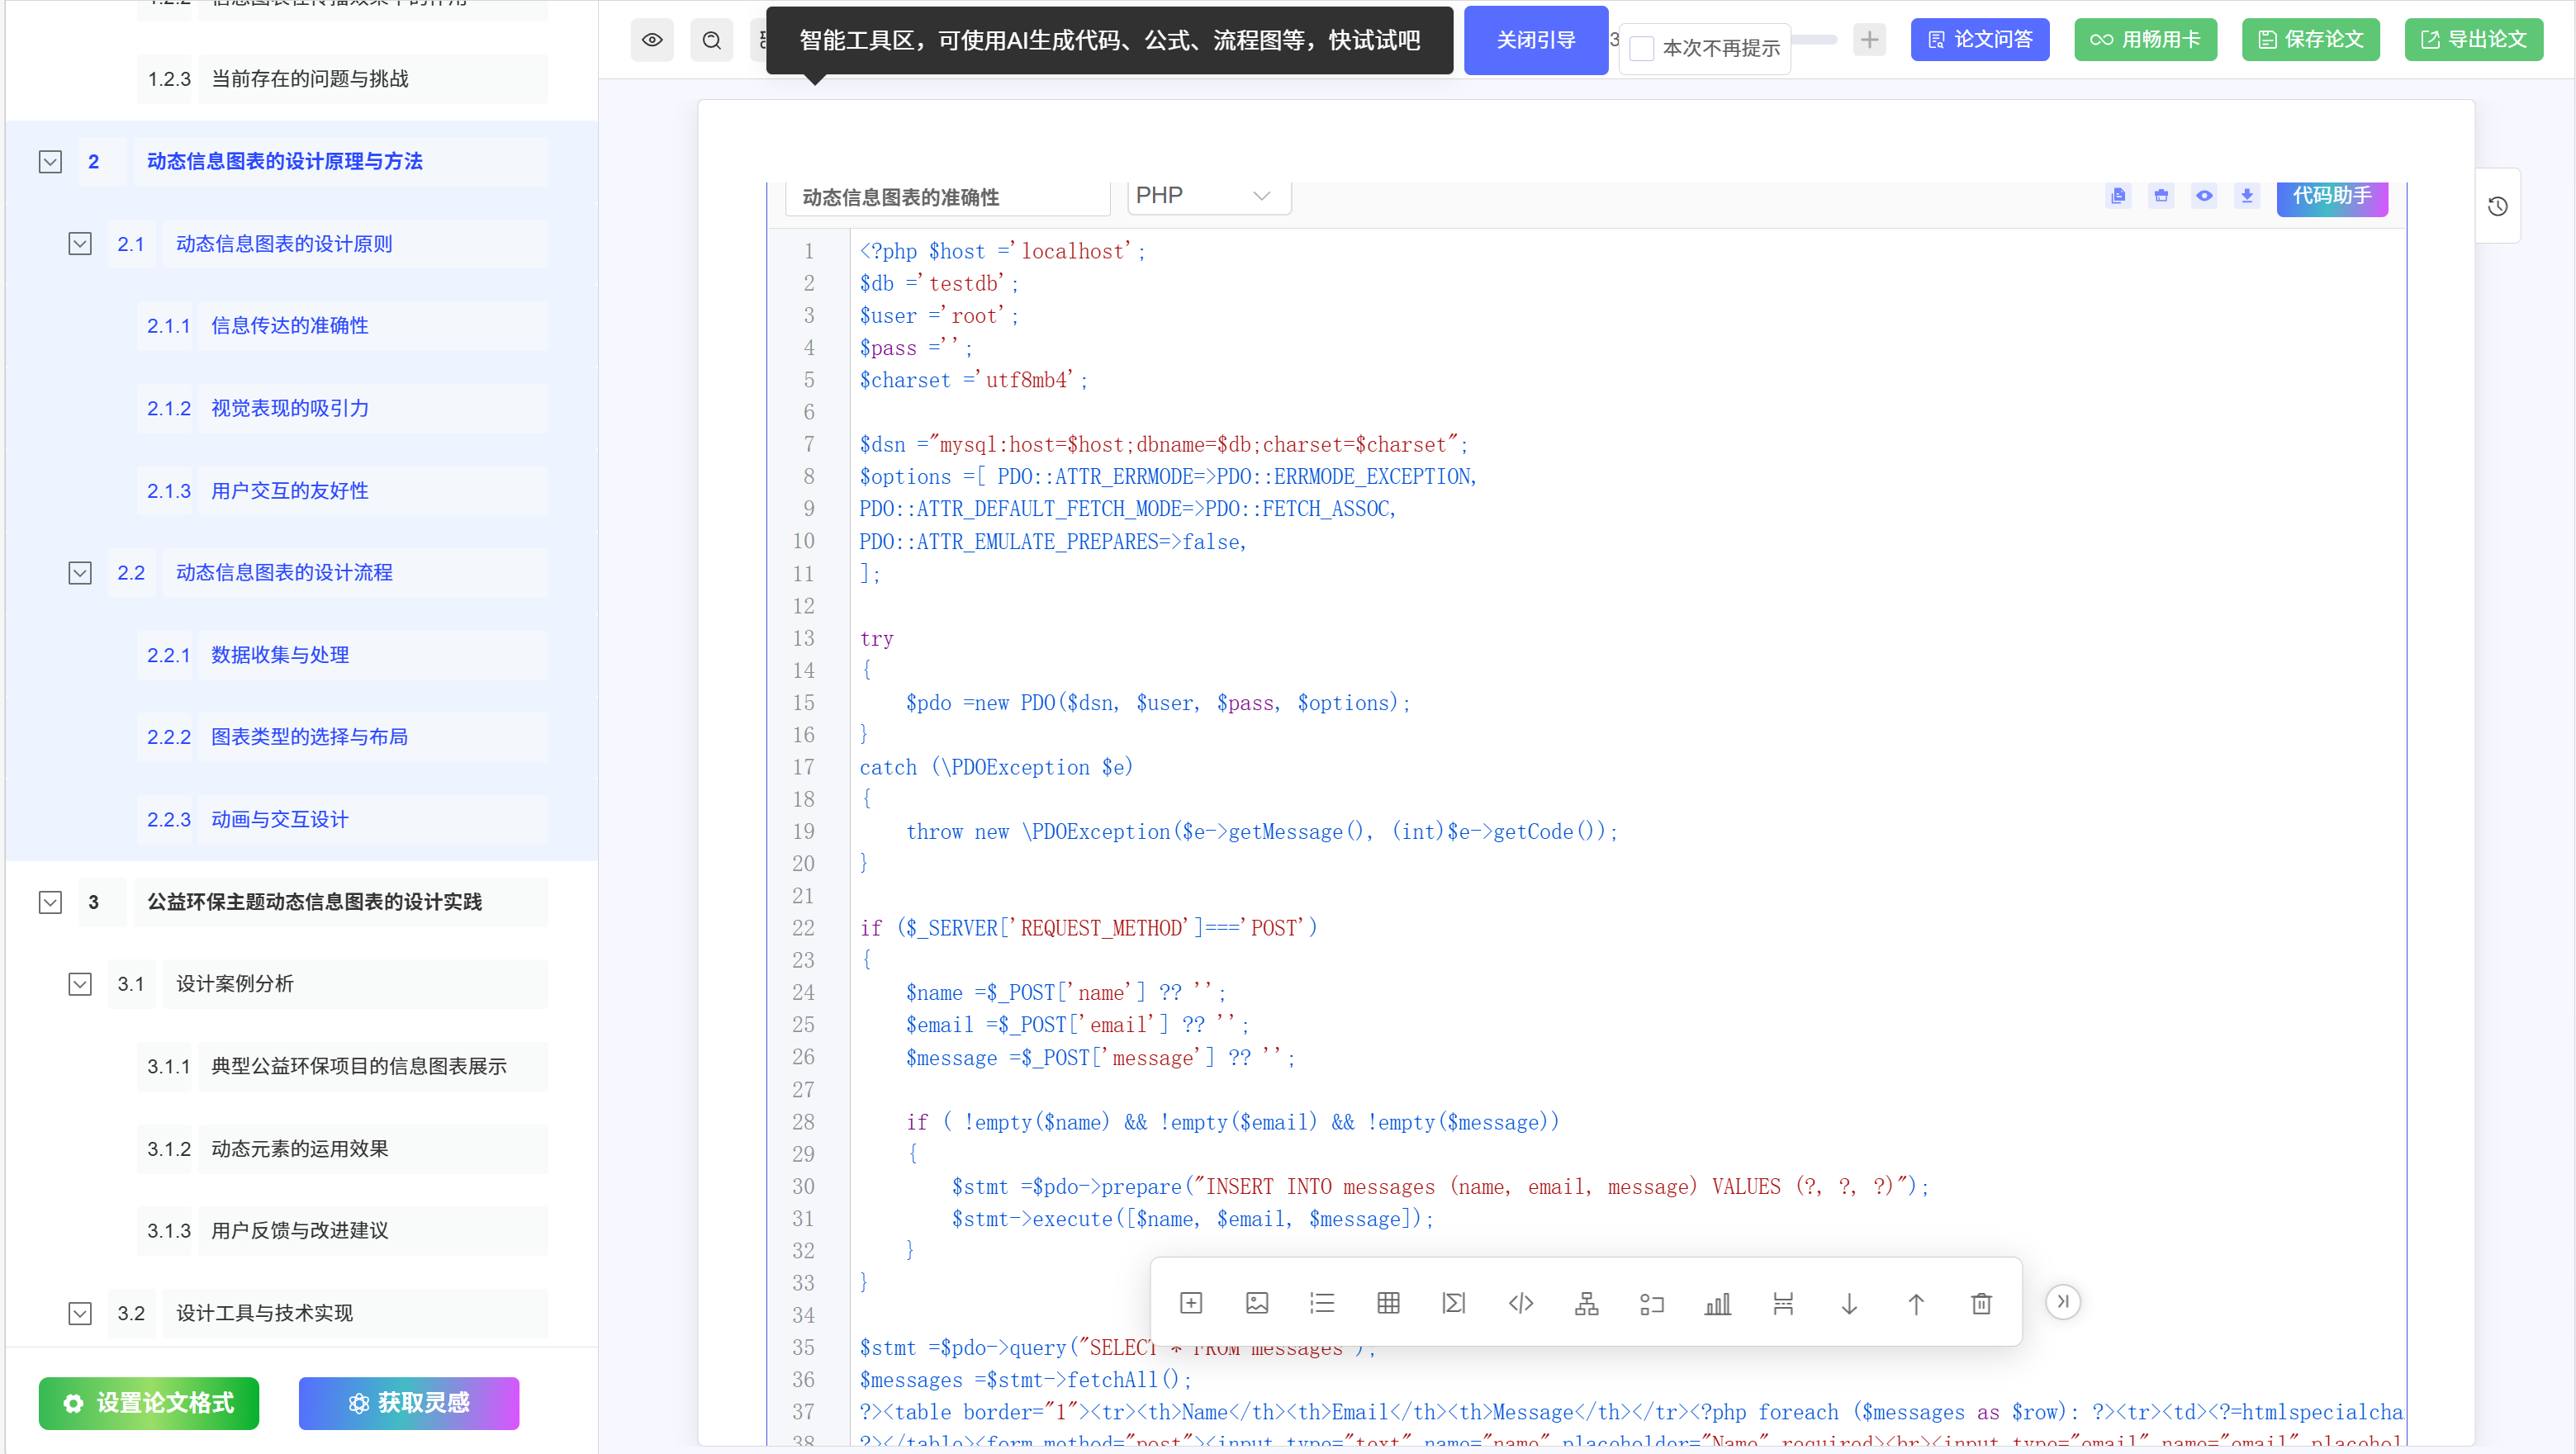Insert an image from the floating toolbar
Screen dimensions: 2576x1454
pos(1257,1303)
